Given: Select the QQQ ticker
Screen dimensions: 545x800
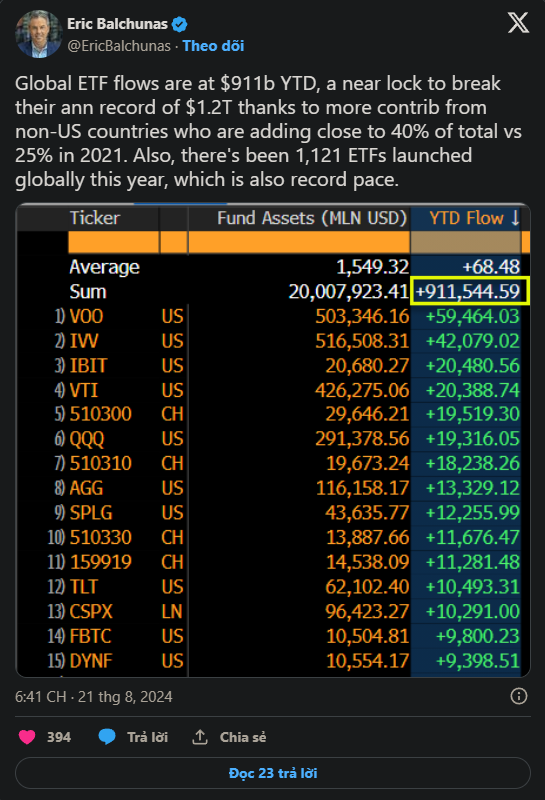Looking at the screenshot, I should (87, 439).
